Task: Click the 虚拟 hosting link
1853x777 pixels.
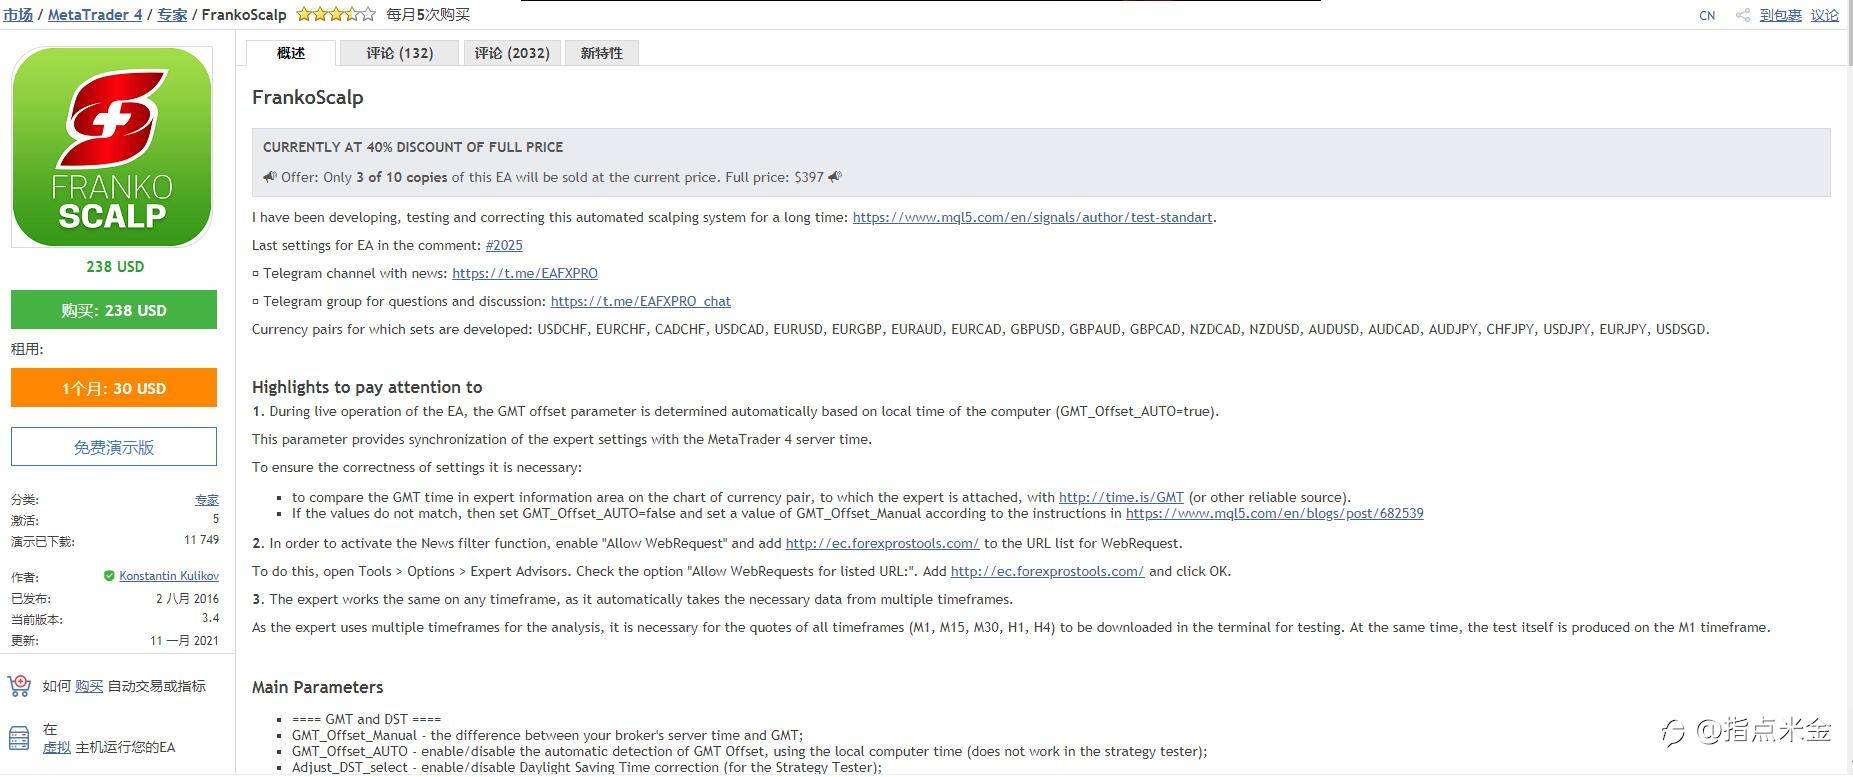Action: [56, 747]
